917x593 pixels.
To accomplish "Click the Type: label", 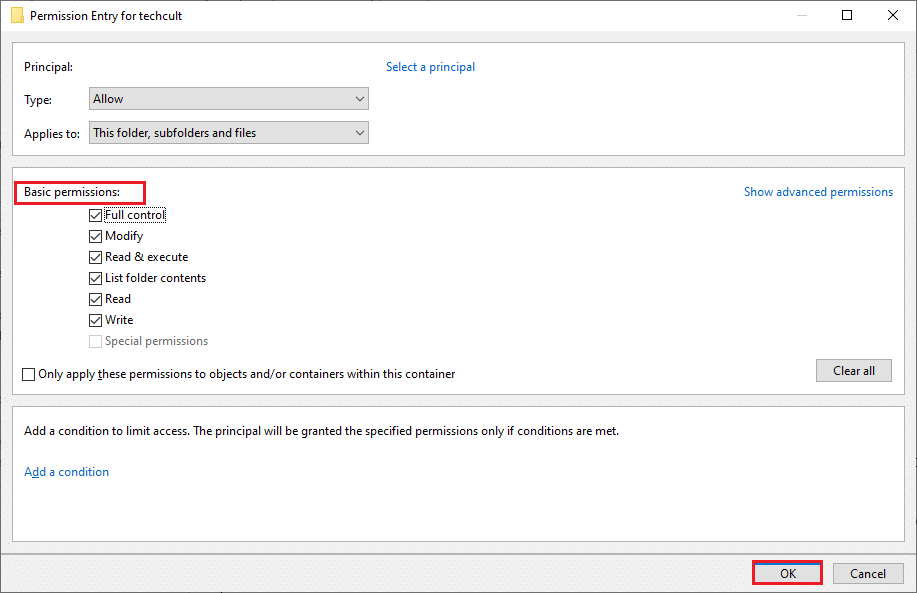I will (x=38, y=100).
